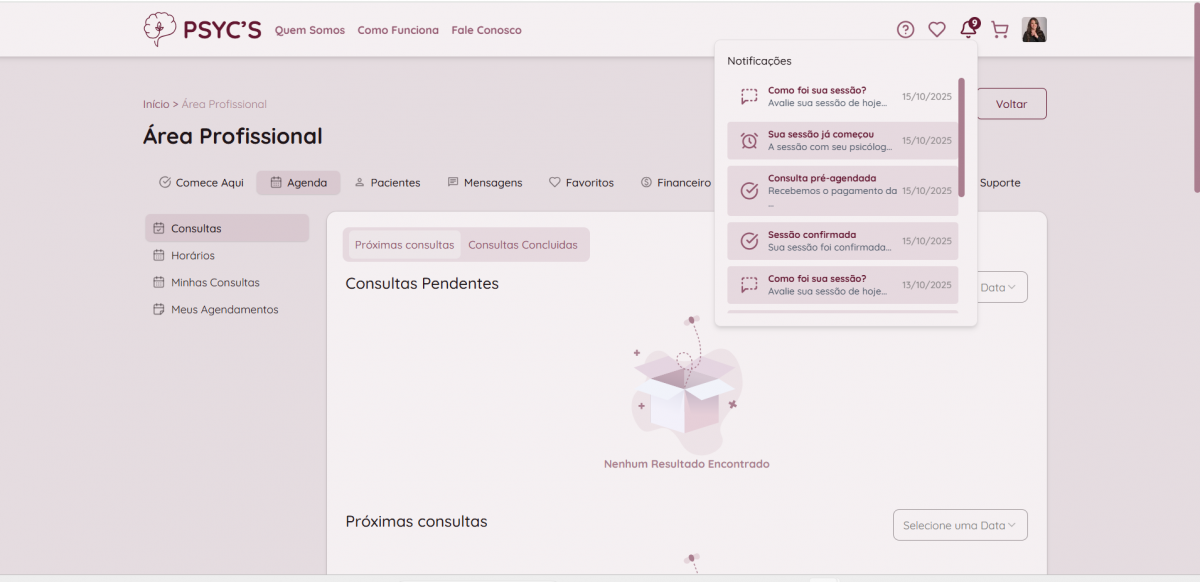Screen dimensions: 1200x582
Task: Expand the 'Selecione uma Data' dropdown
Action: pos(959,525)
